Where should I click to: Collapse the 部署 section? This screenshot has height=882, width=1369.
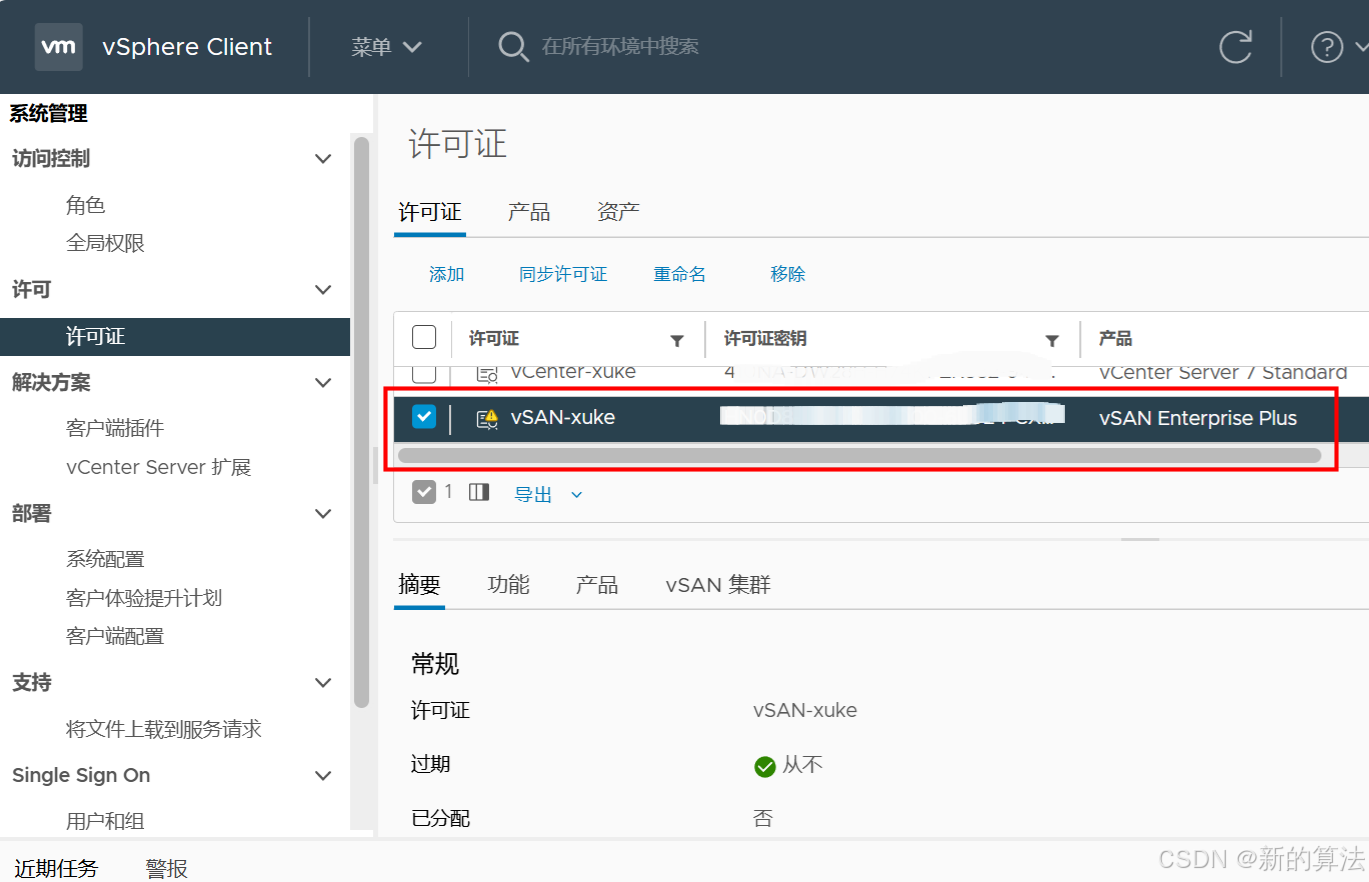coord(323,514)
